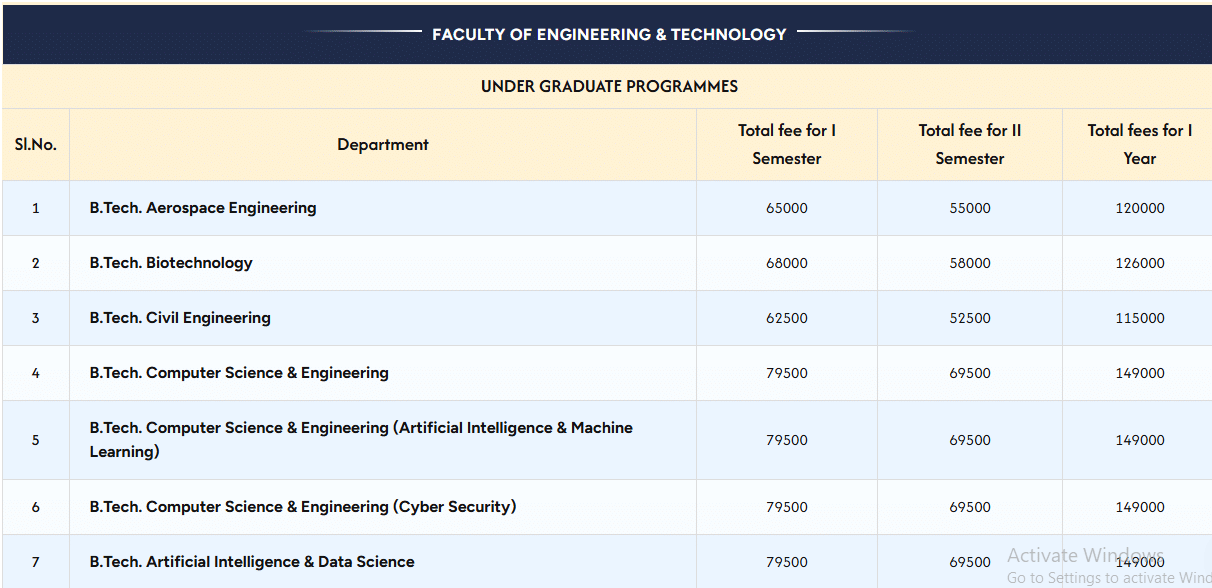Click the Sl.No. column header

pos(36,144)
